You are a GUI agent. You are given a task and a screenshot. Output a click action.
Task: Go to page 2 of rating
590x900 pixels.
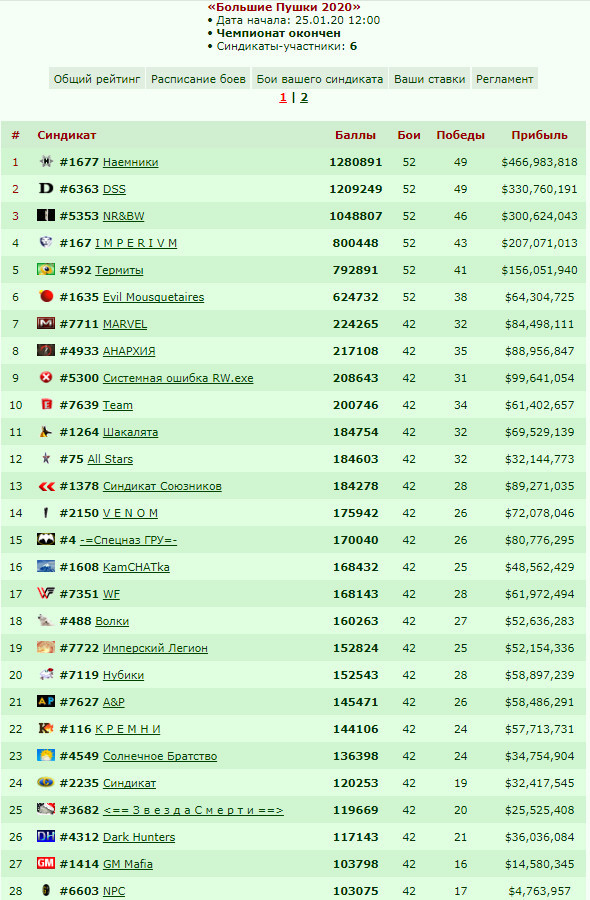pos(304,98)
